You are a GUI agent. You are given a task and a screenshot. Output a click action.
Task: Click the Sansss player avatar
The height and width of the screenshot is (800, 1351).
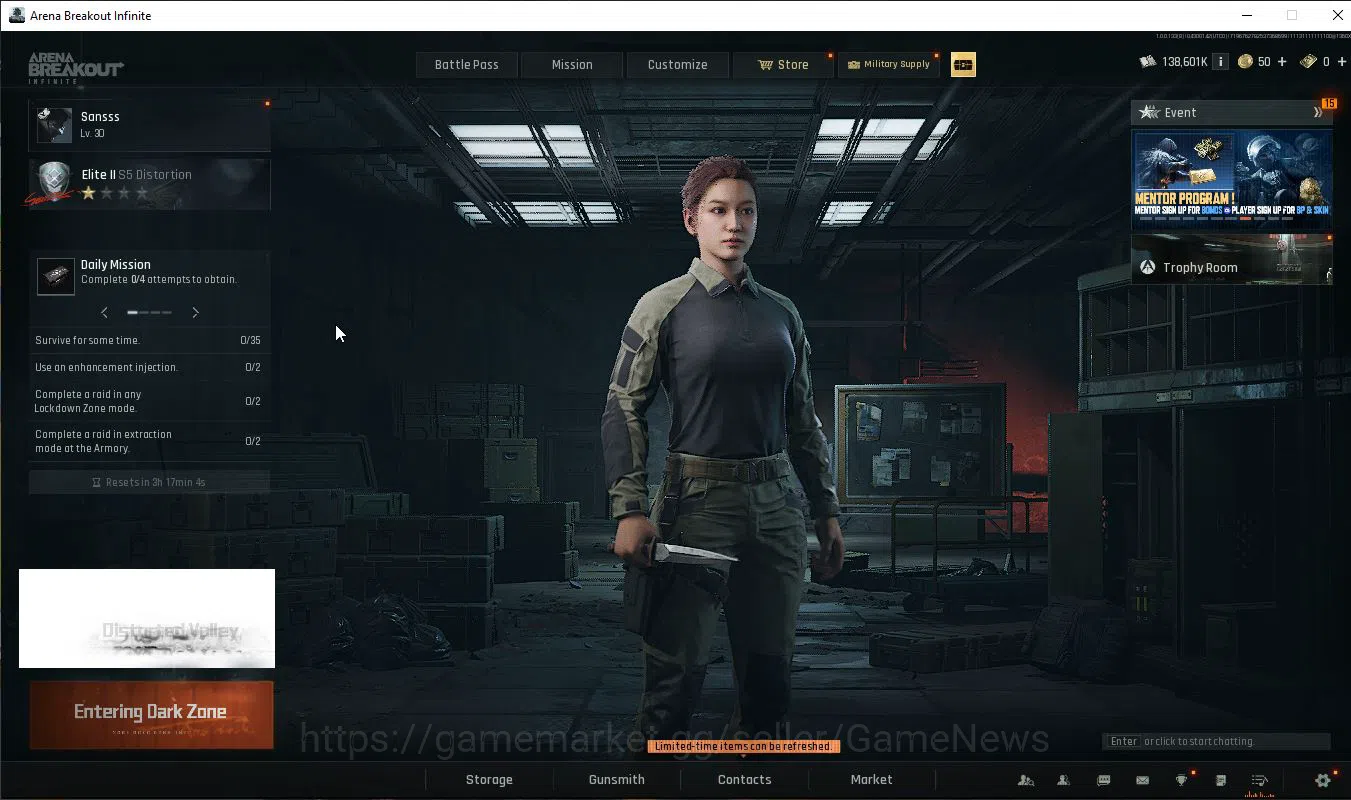tap(54, 125)
